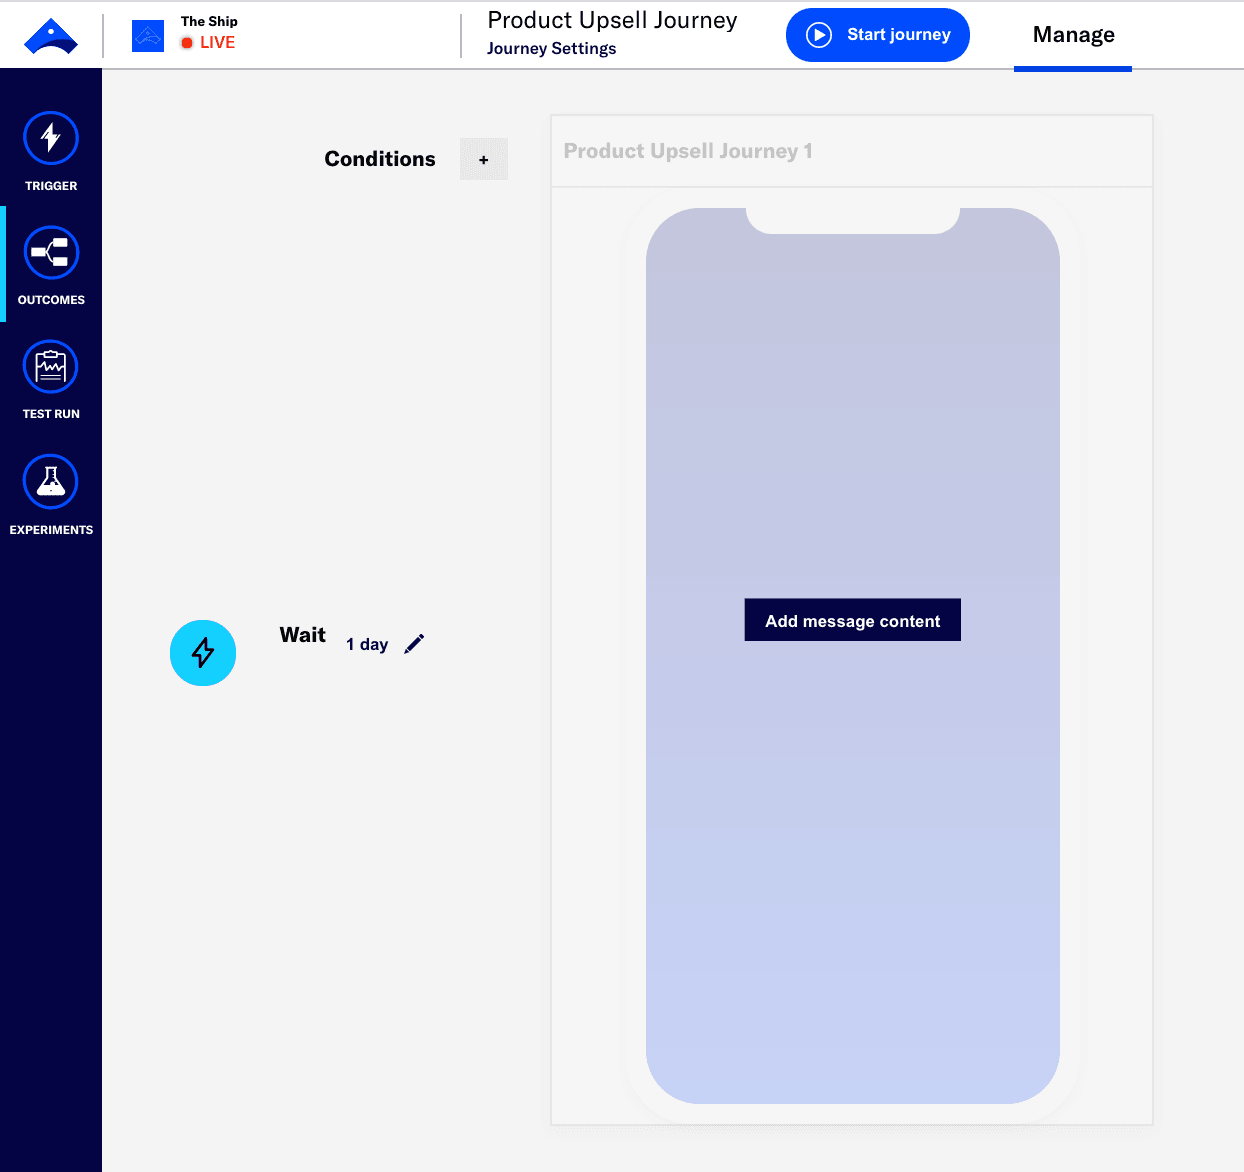Select the Outcomes sidebar icon
Viewport: 1244px width, 1172px height.
click(51, 254)
